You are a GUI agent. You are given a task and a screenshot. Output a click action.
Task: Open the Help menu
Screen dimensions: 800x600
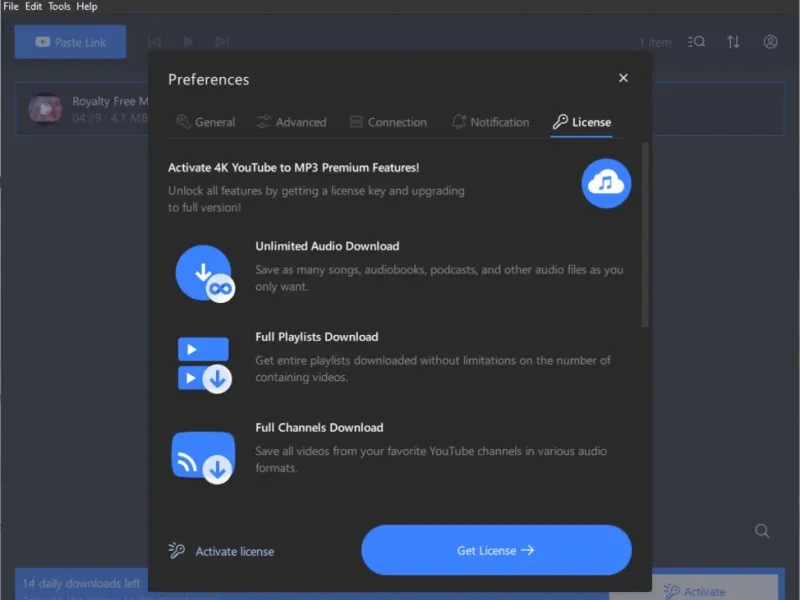pos(87,7)
